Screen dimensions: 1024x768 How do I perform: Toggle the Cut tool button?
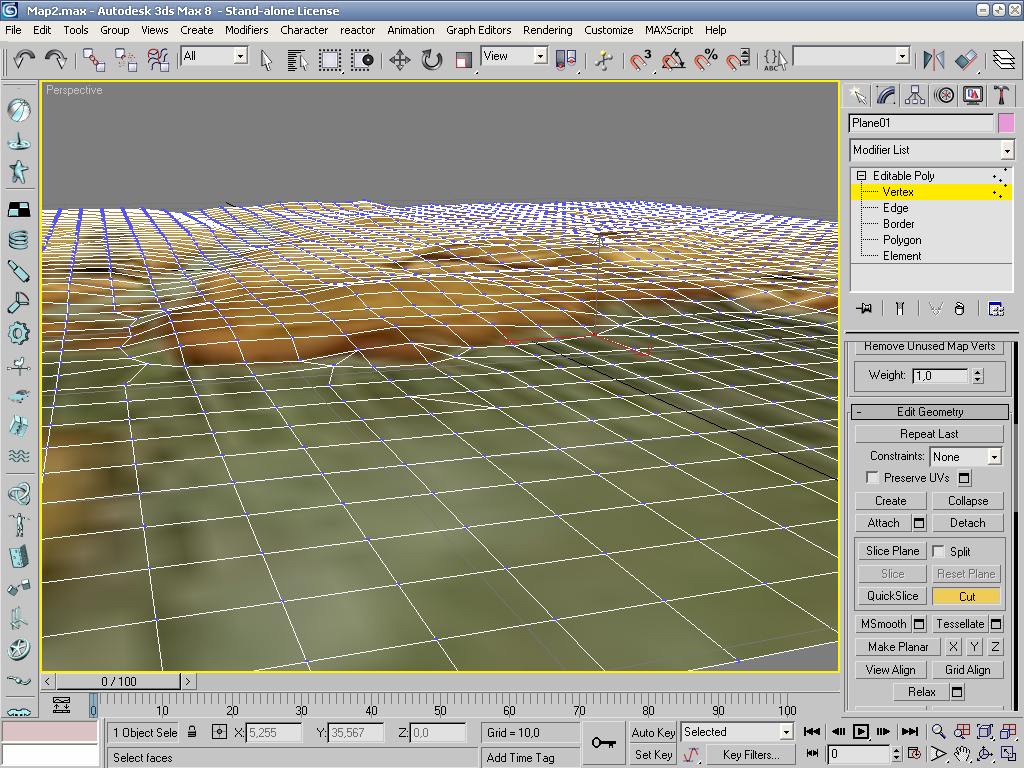[967, 596]
